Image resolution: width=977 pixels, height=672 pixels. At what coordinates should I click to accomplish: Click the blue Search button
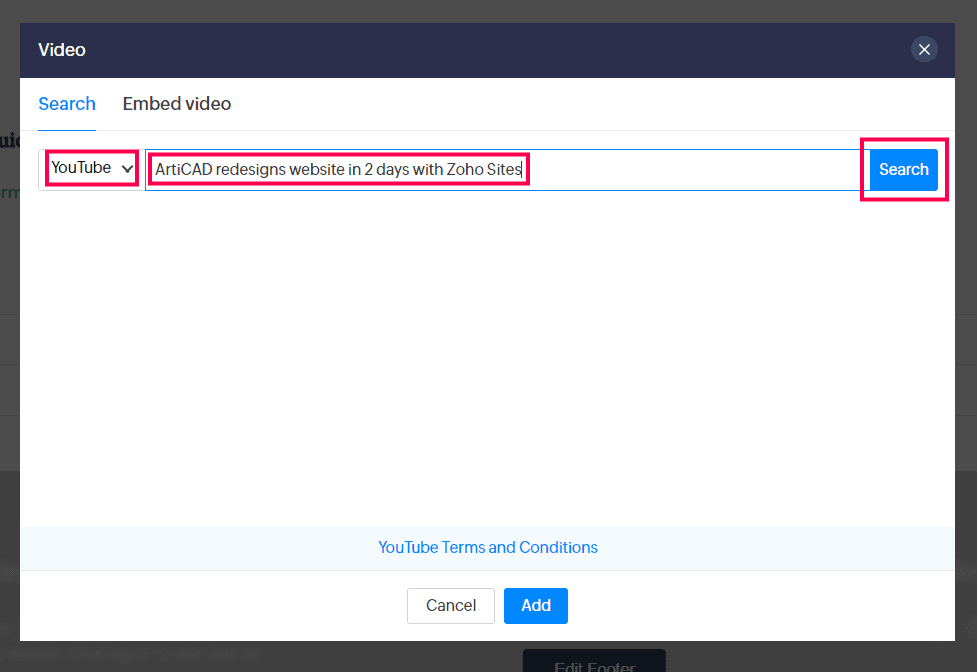903,169
